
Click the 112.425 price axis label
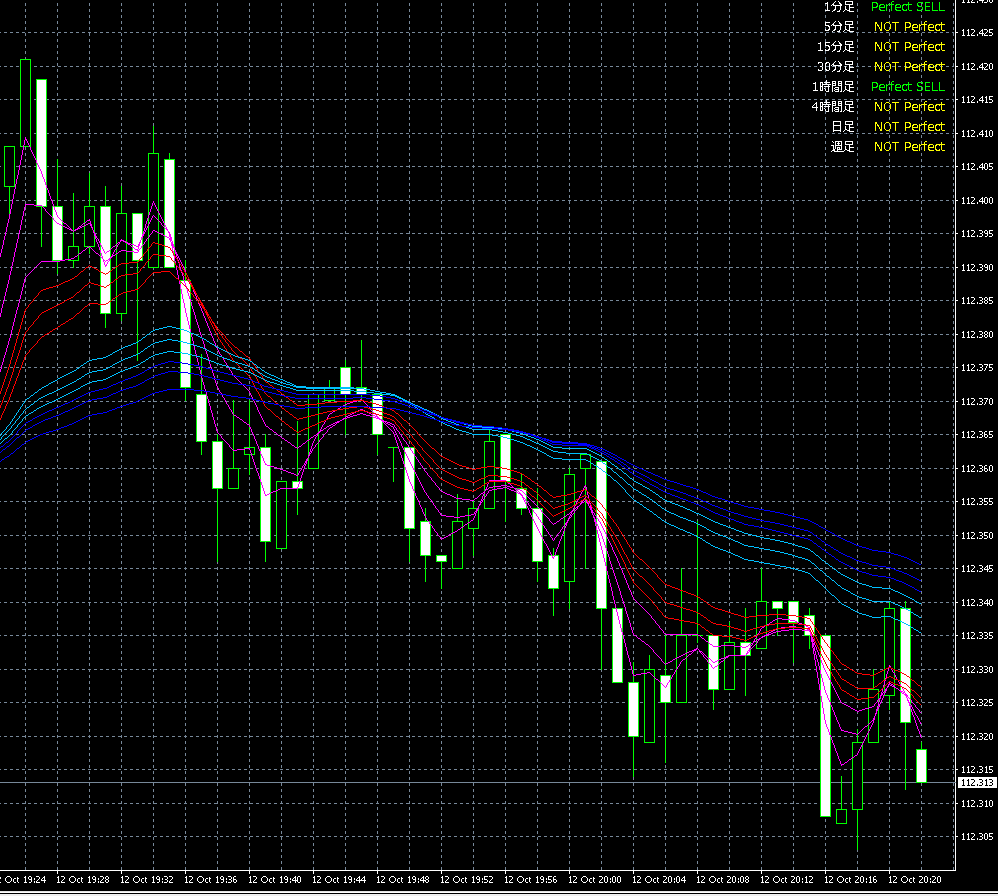click(976, 33)
